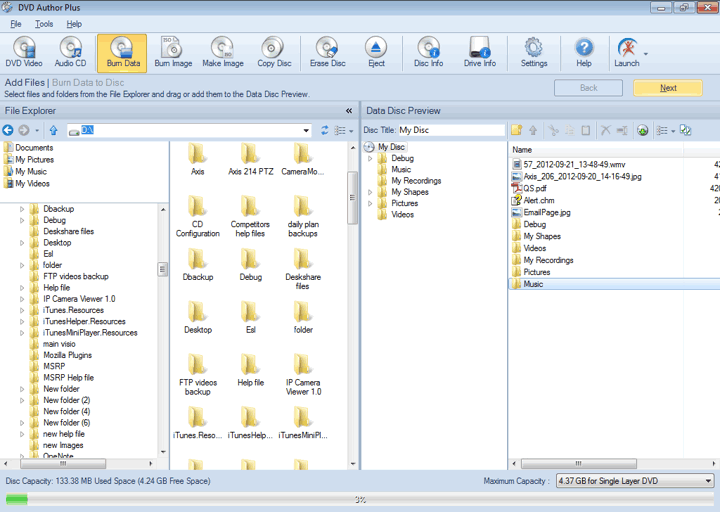The width and height of the screenshot is (720, 512).
Task: Collapse the File Explorer panel
Action: tap(349, 111)
